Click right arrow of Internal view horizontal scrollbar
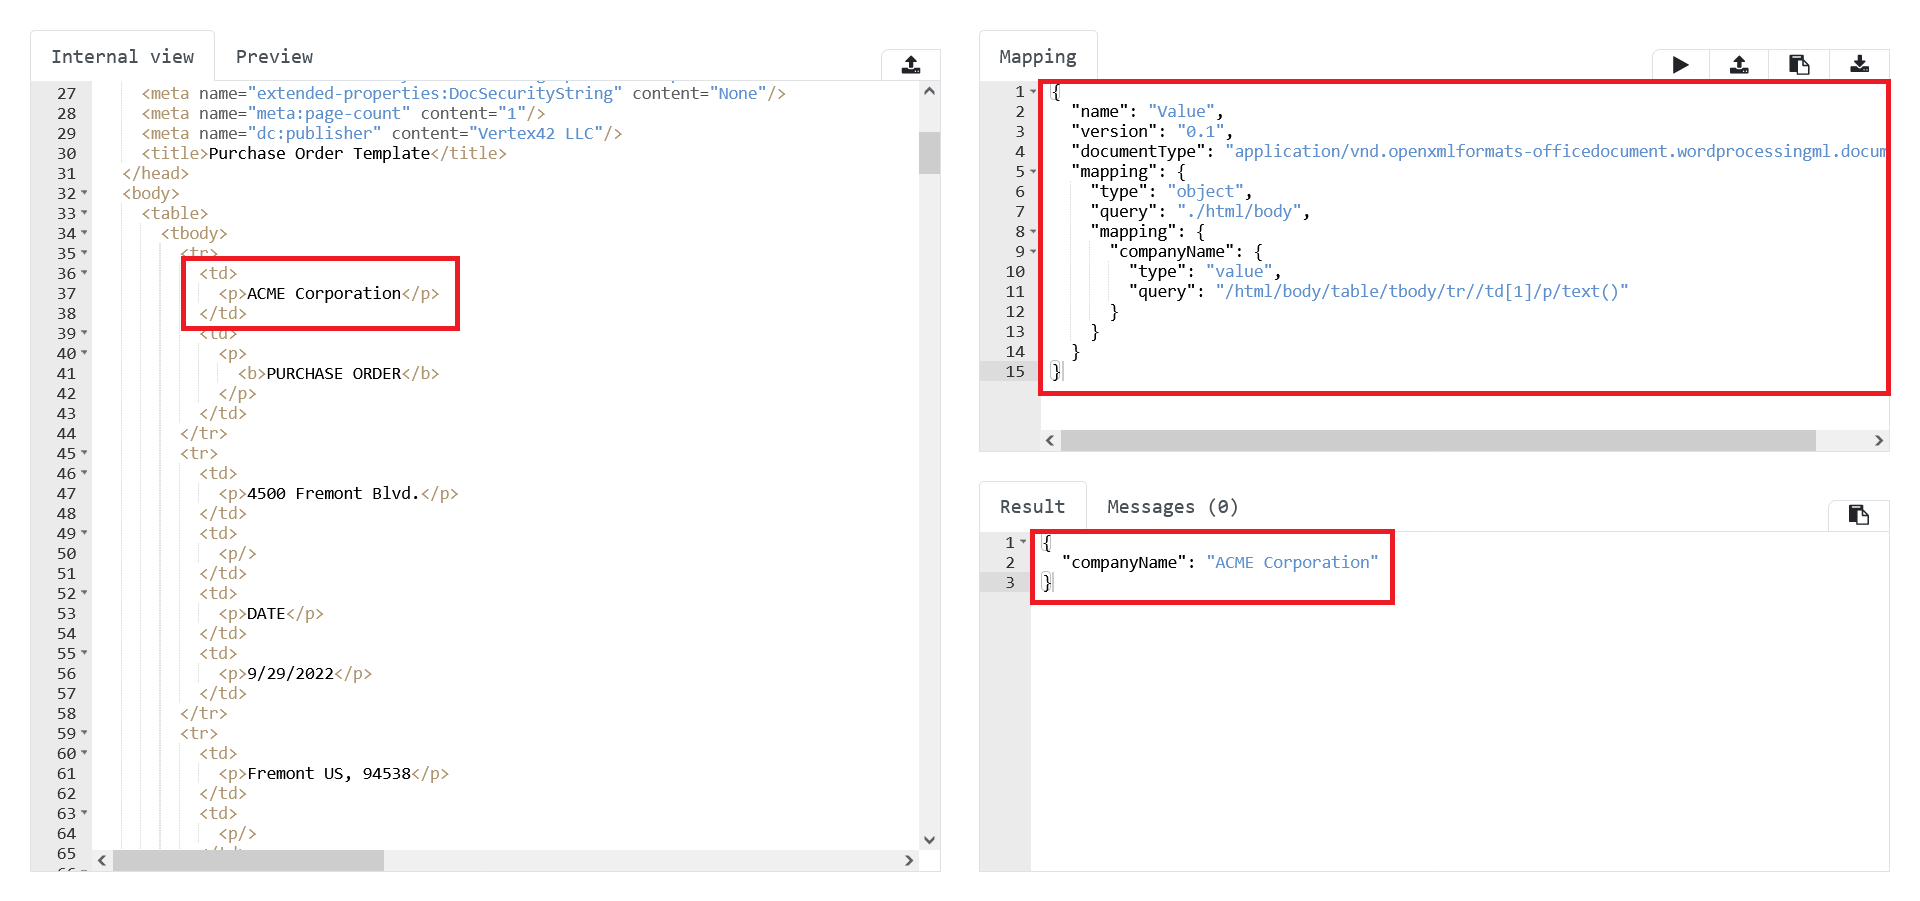Viewport: 1920px width, 901px height. pos(908,860)
